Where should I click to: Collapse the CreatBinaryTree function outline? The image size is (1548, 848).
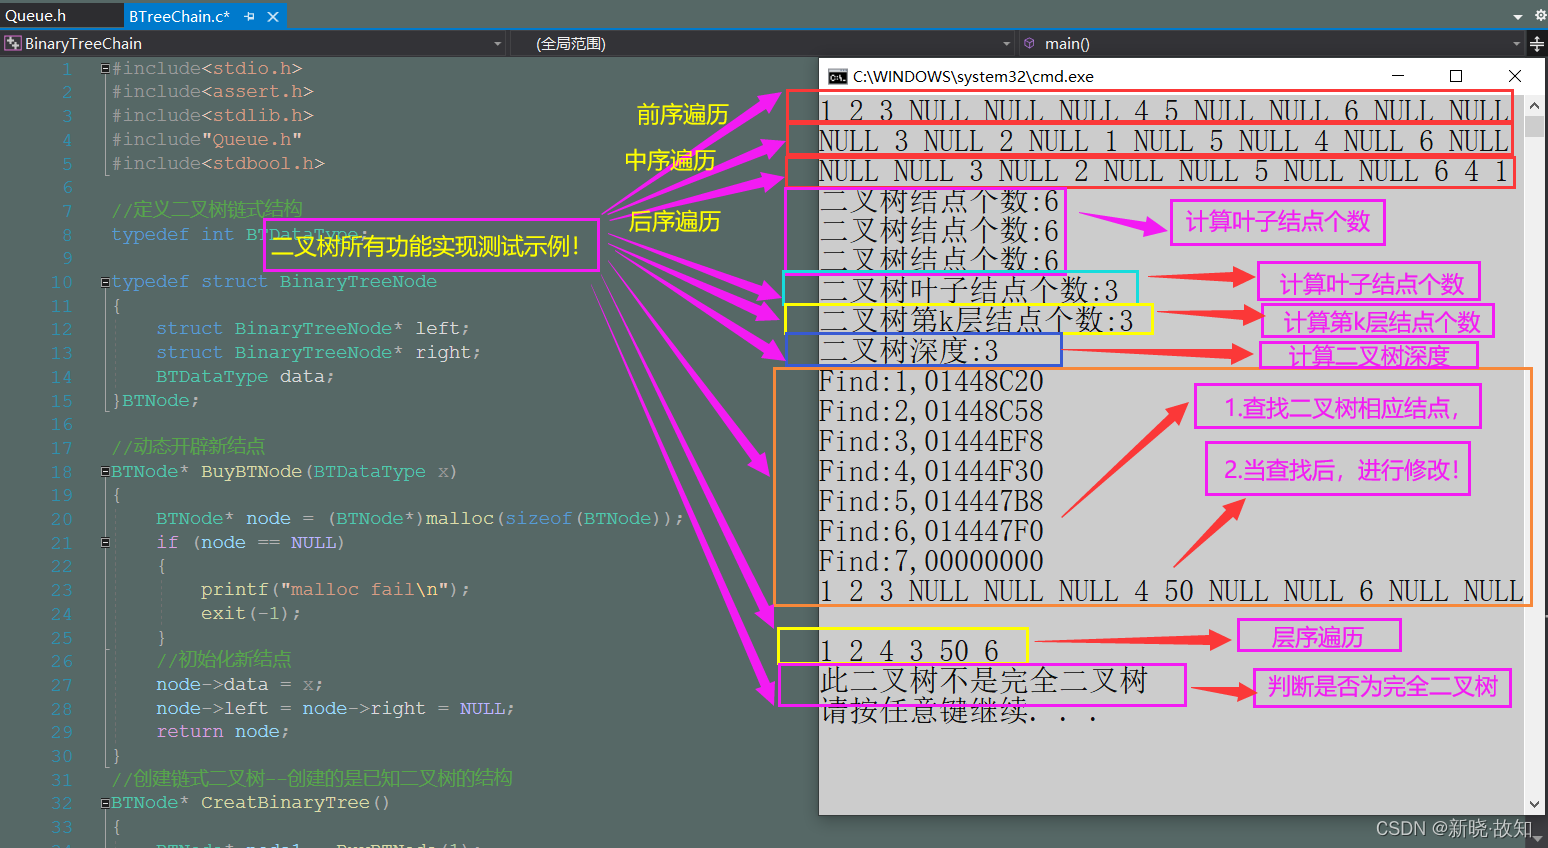click(105, 803)
